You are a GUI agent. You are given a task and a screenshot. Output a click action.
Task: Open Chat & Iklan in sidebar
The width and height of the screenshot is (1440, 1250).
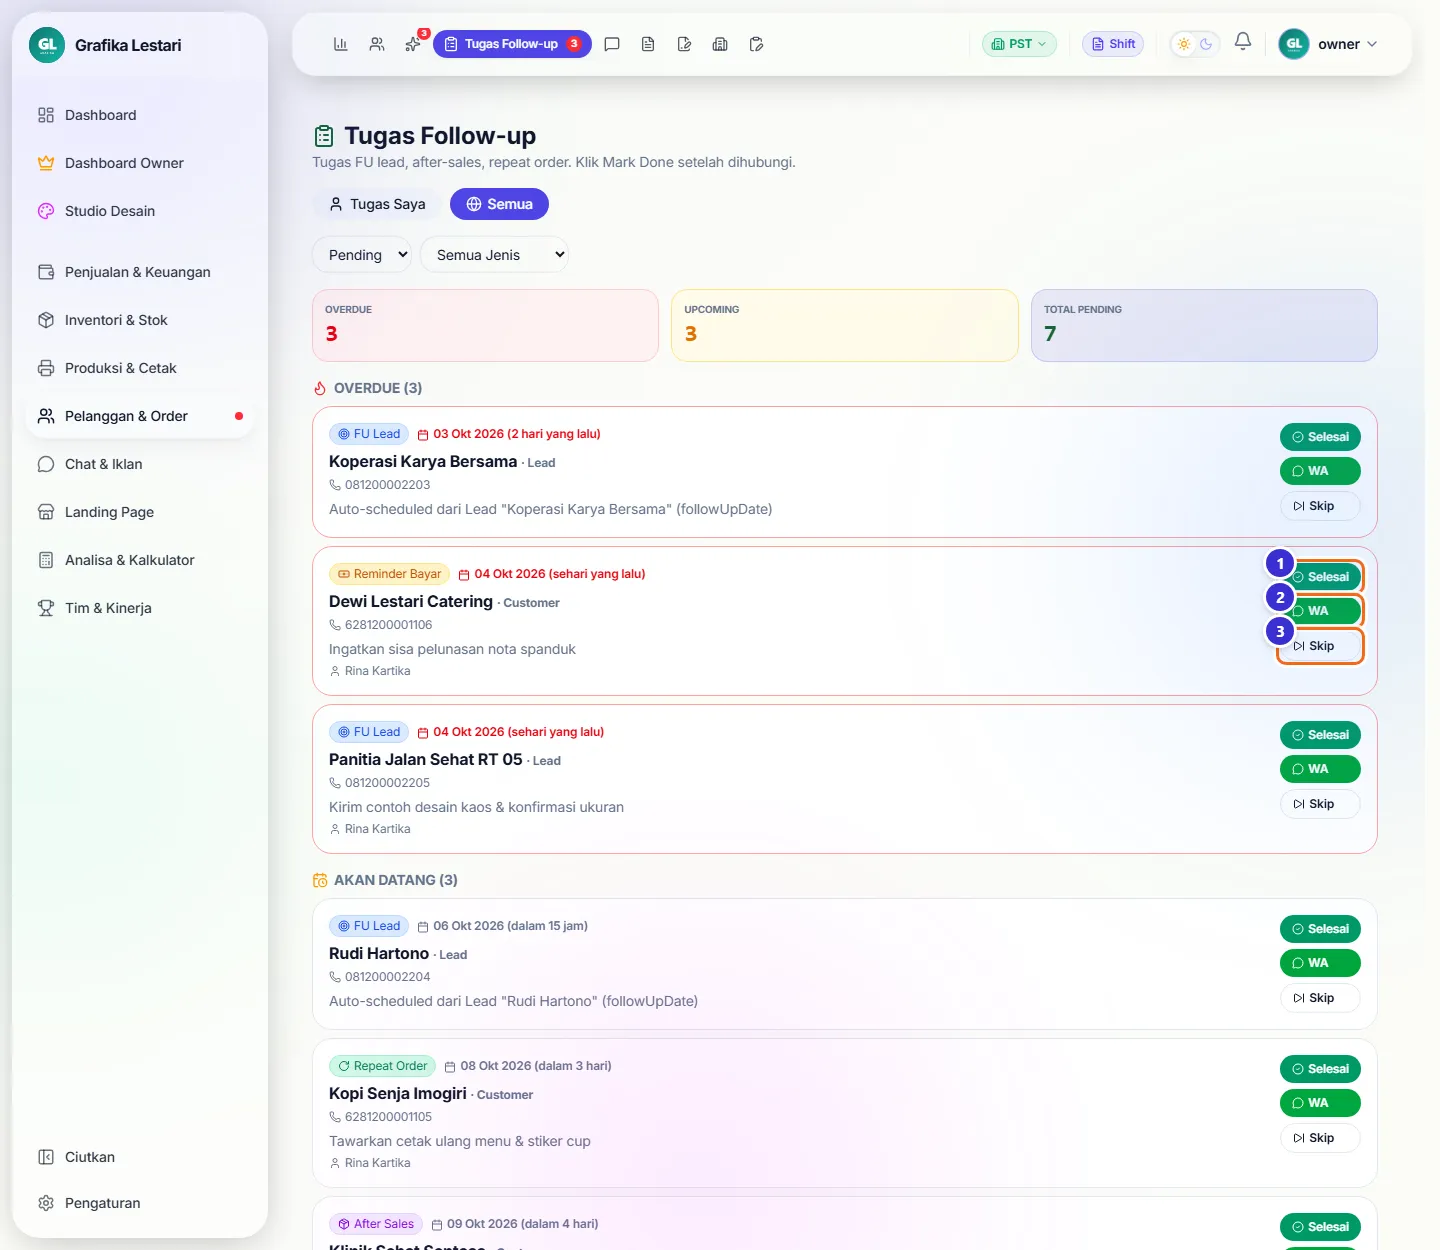(x=140, y=464)
